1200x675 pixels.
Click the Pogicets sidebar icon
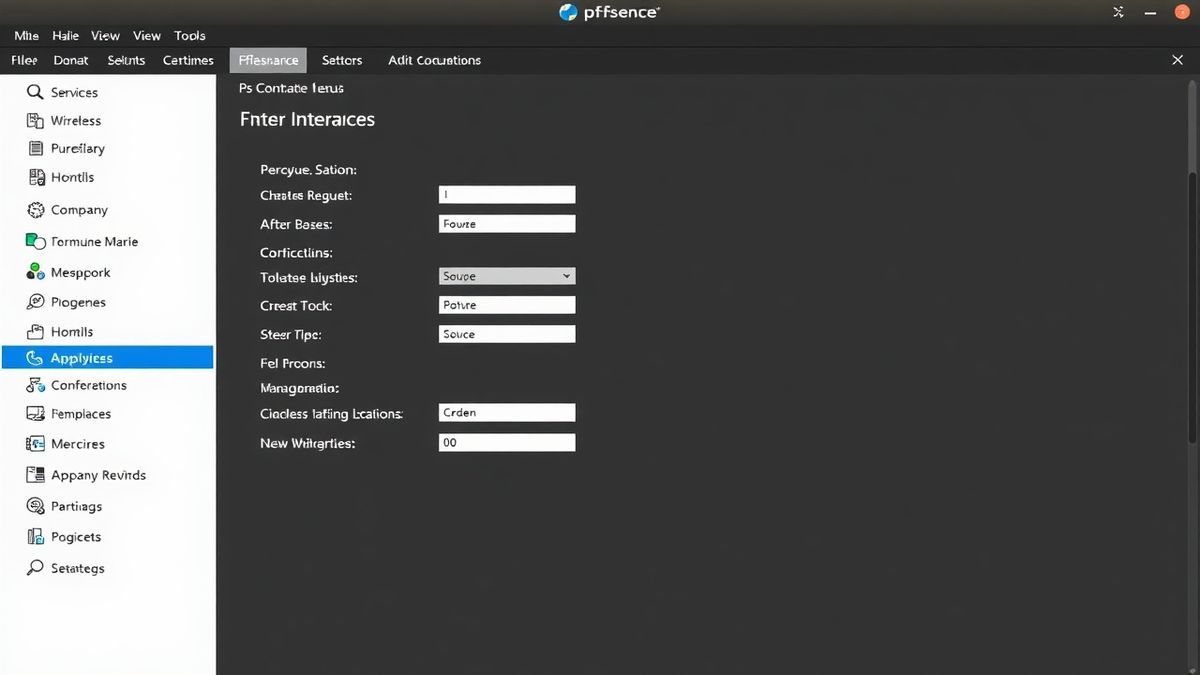(x=35, y=537)
